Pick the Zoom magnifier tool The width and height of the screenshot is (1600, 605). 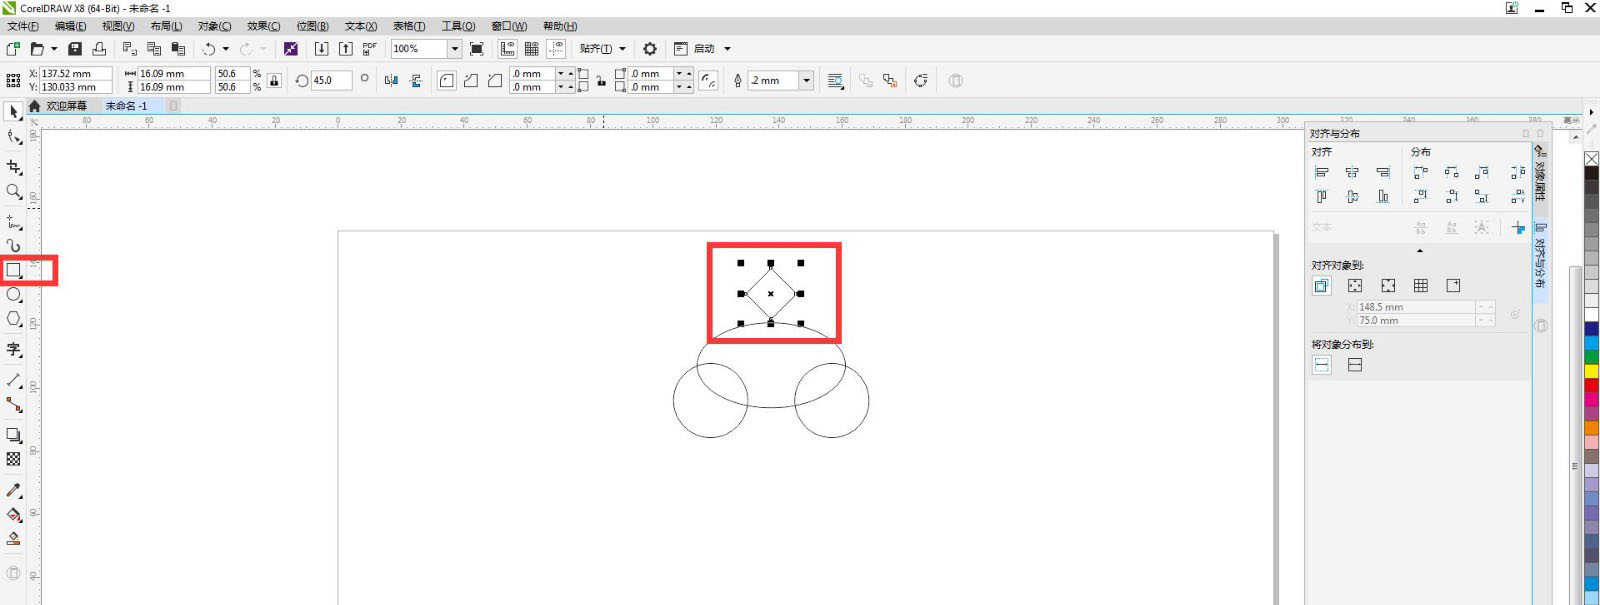tap(14, 191)
